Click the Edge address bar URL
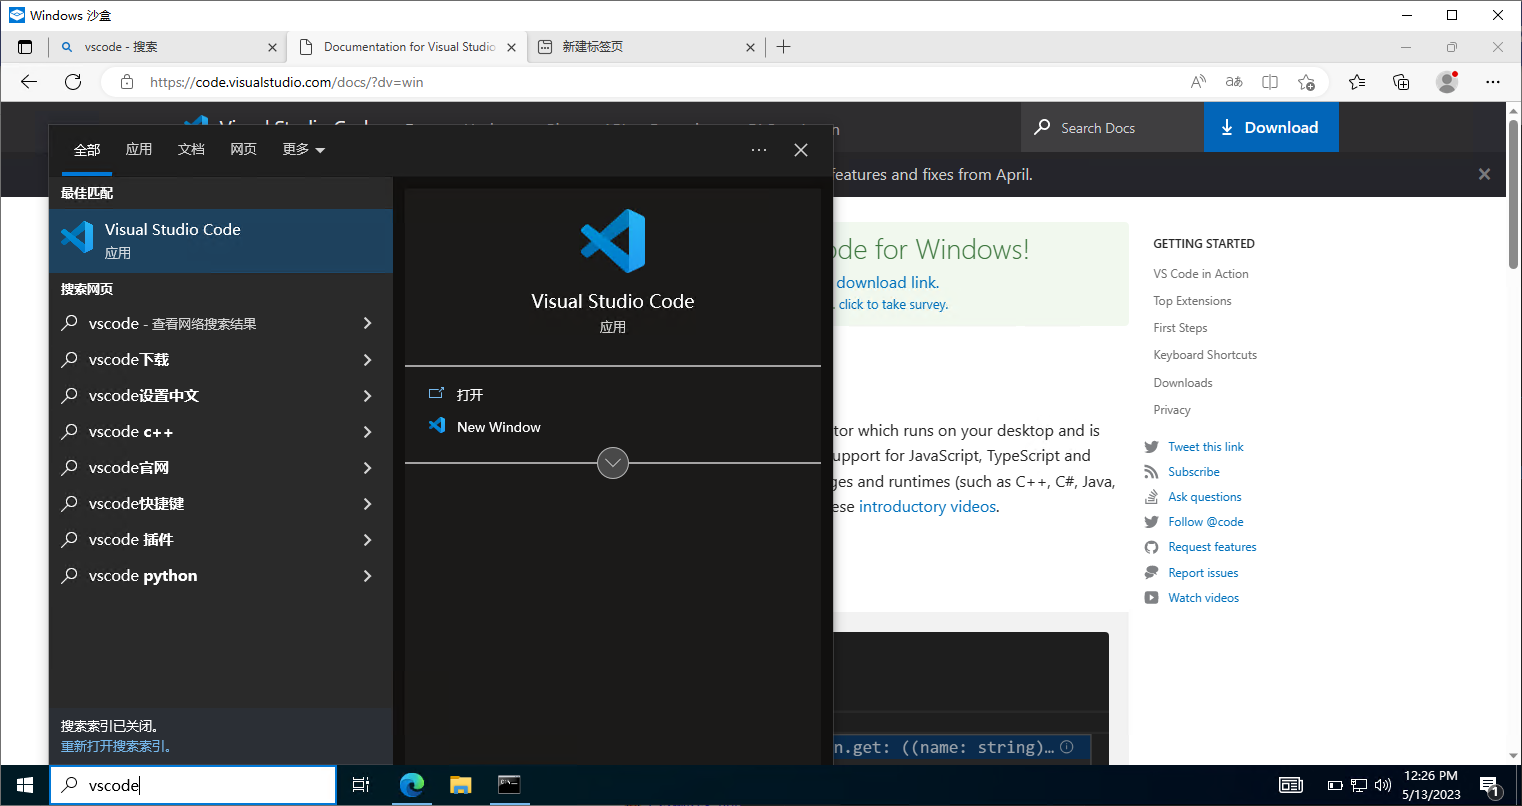 pyautogui.click(x=286, y=82)
